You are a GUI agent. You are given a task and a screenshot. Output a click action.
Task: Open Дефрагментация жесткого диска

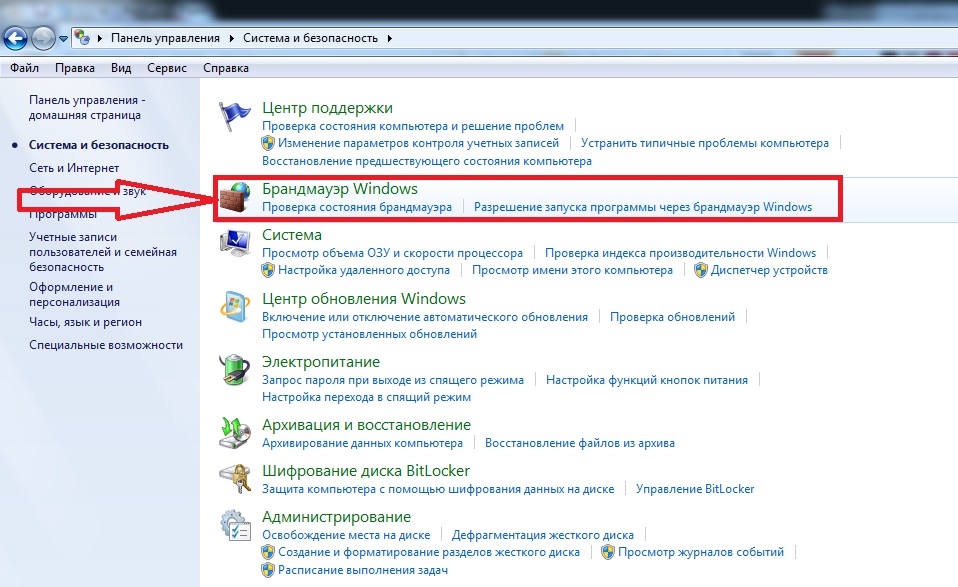543,535
